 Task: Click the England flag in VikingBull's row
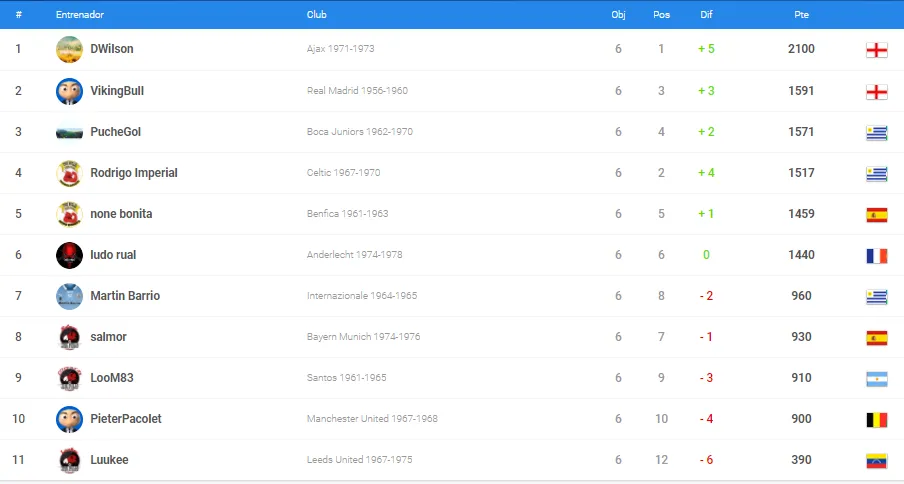pyautogui.click(x=876, y=92)
